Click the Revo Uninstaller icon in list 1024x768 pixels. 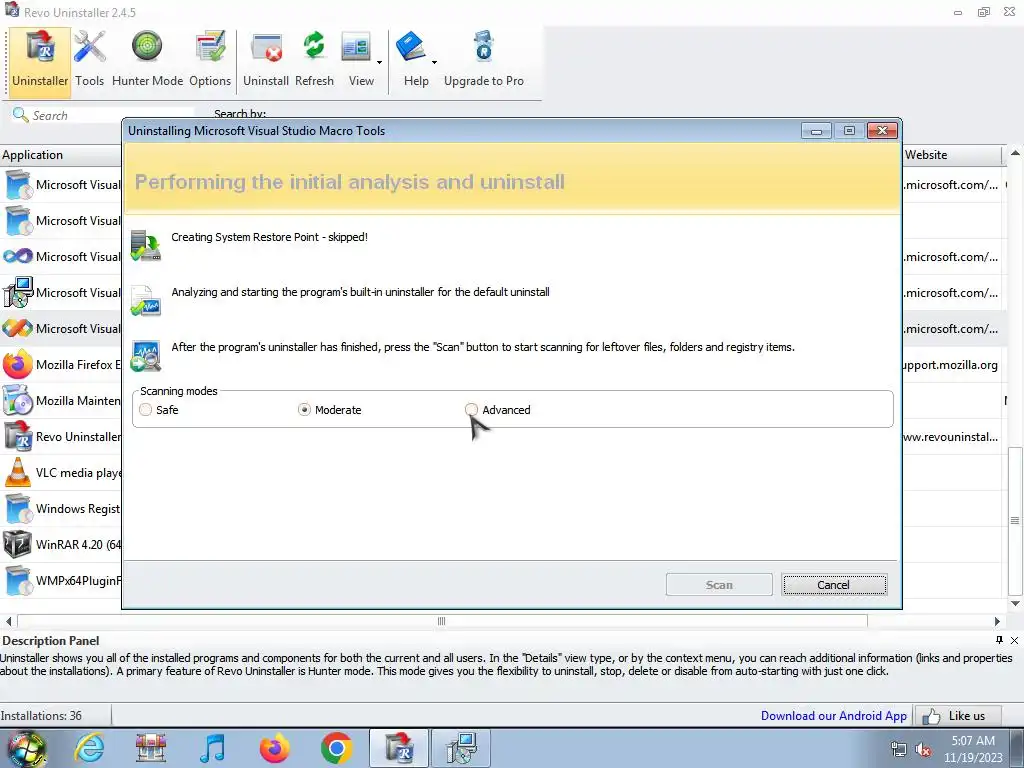click(x=18, y=436)
